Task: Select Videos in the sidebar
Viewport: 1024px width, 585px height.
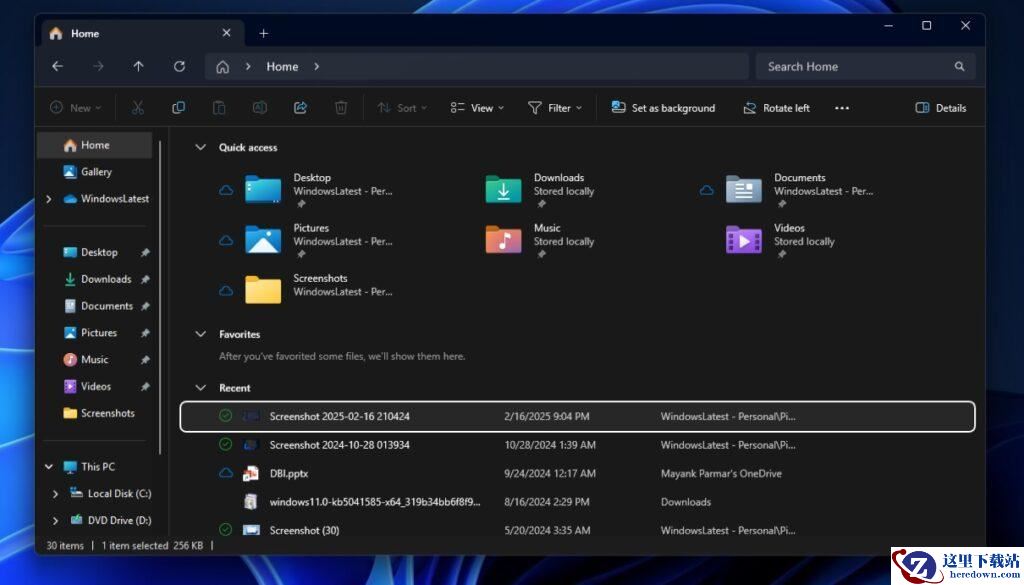Action: click(x=95, y=387)
